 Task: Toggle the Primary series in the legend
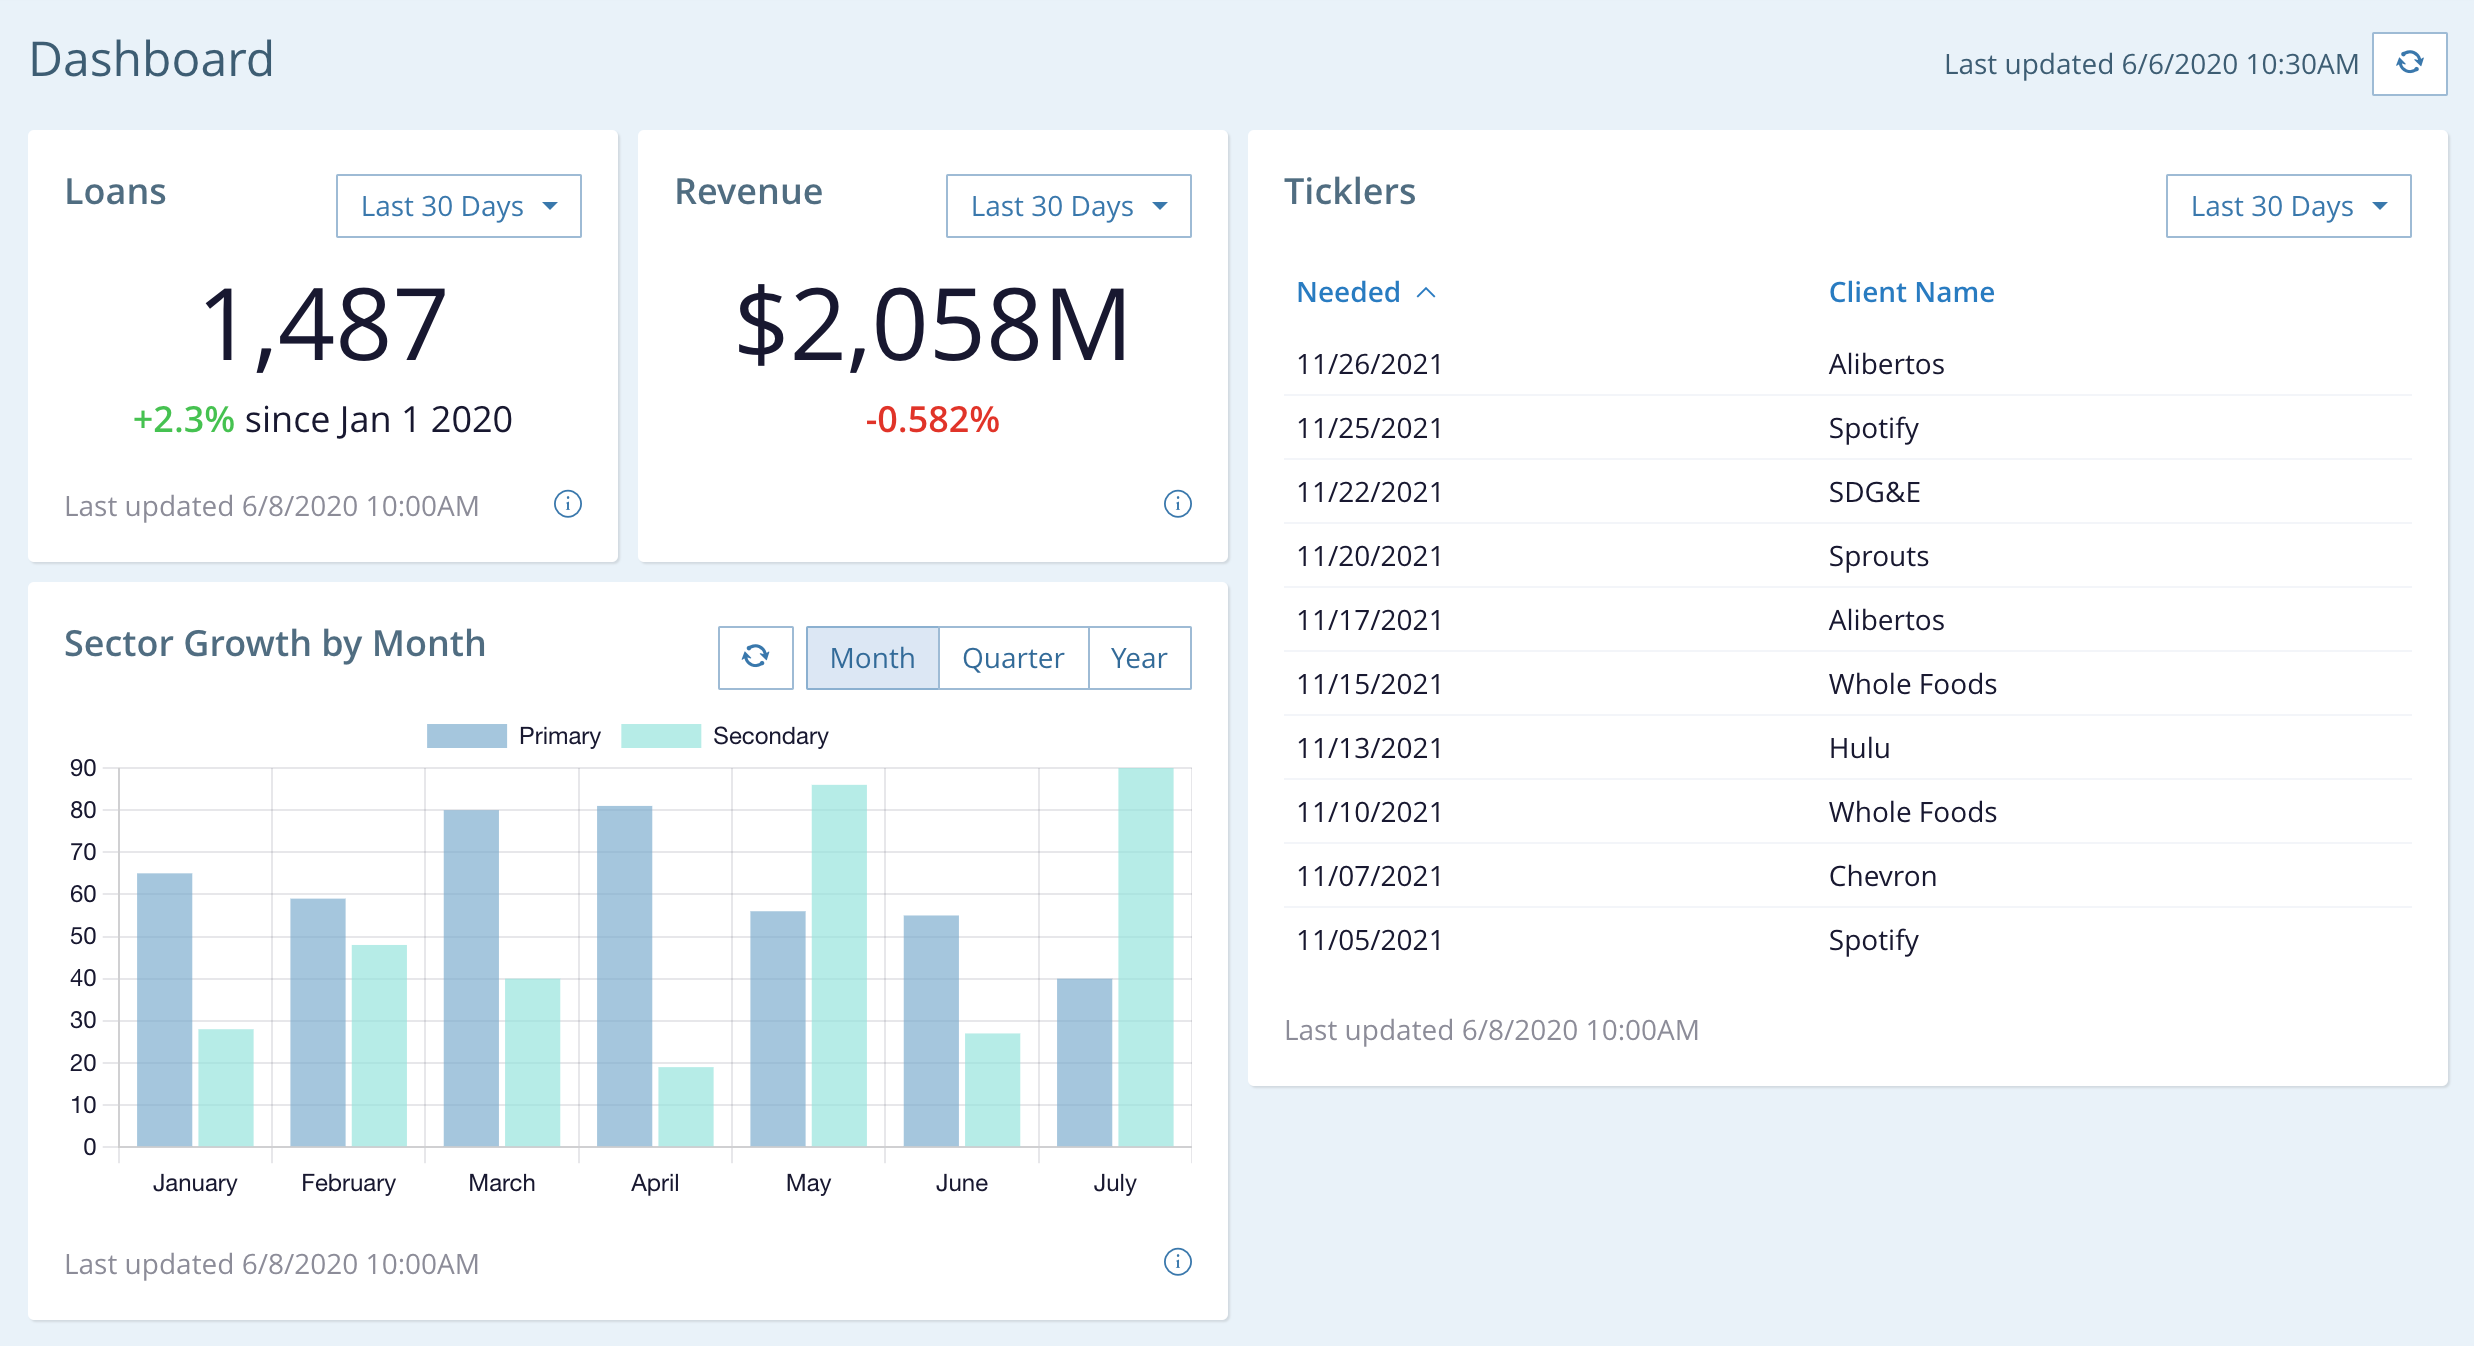pyautogui.click(x=559, y=736)
